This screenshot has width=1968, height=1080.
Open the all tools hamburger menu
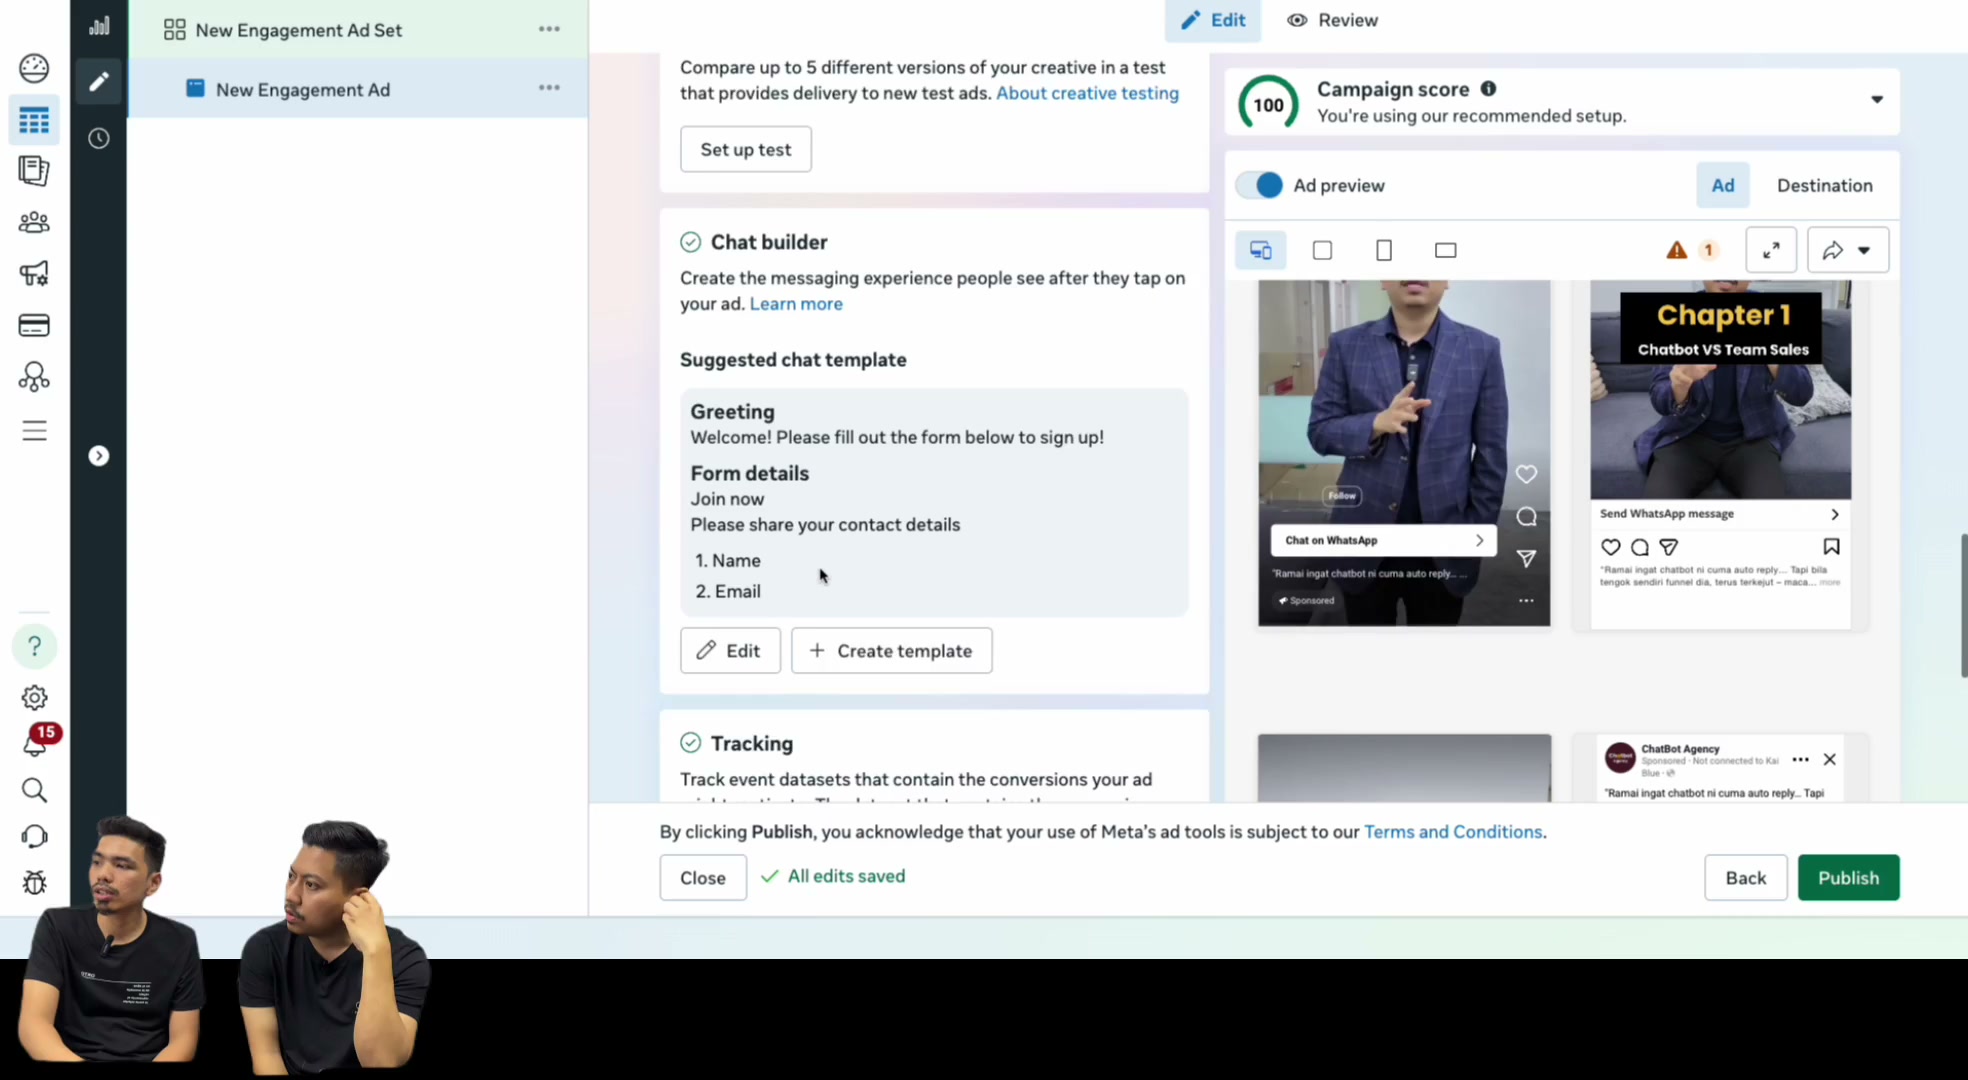coord(34,430)
